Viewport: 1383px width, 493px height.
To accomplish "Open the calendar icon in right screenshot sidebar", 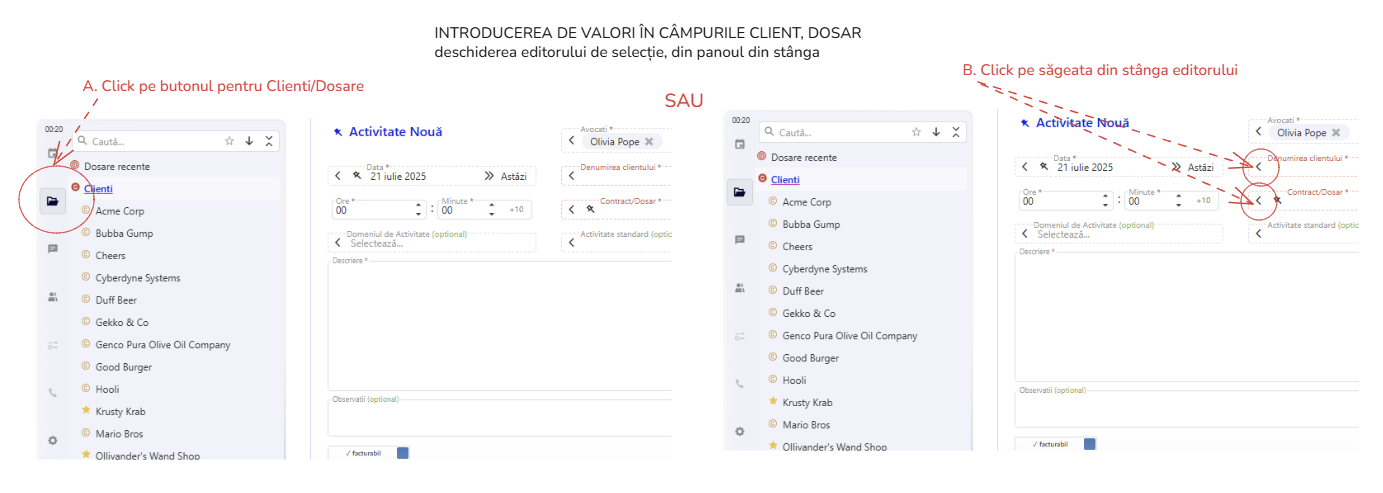I will pyautogui.click(x=740, y=145).
